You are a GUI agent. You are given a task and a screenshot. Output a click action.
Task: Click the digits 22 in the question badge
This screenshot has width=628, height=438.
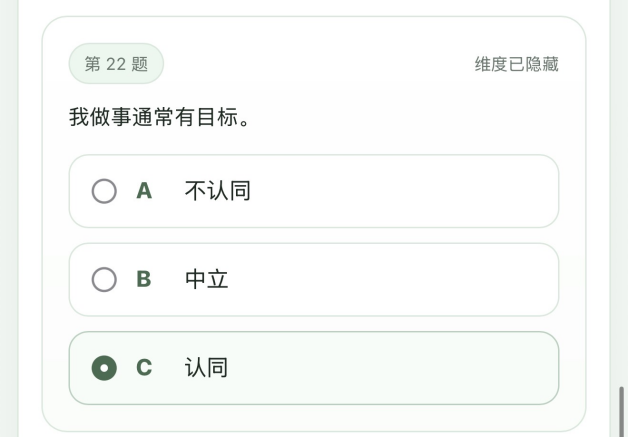tap(116, 64)
